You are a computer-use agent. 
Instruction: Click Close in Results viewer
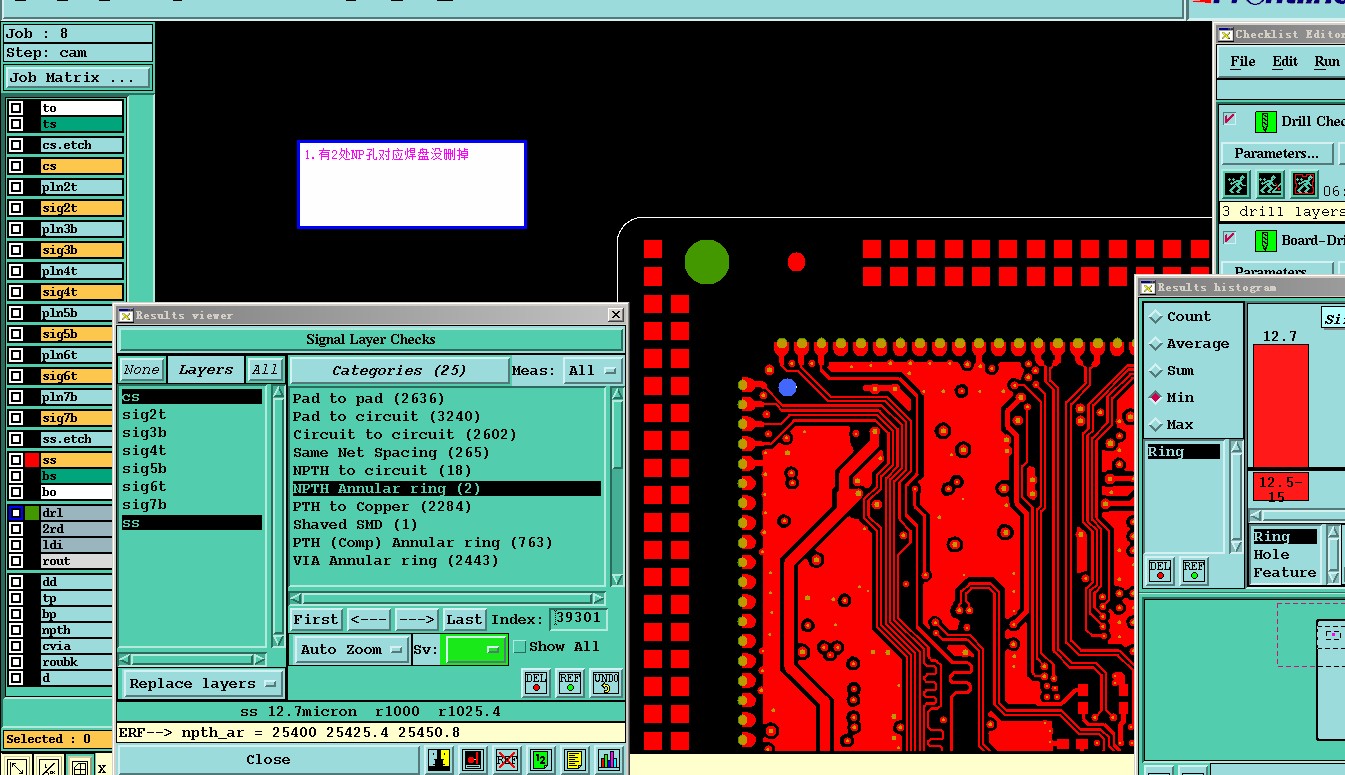click(268, 760)
